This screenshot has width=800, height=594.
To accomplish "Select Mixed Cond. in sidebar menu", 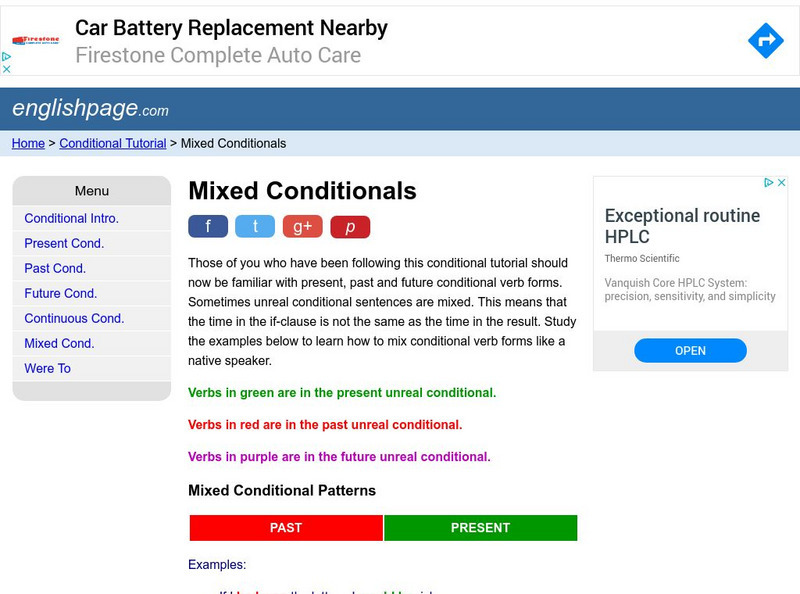I will click(59, 343).
